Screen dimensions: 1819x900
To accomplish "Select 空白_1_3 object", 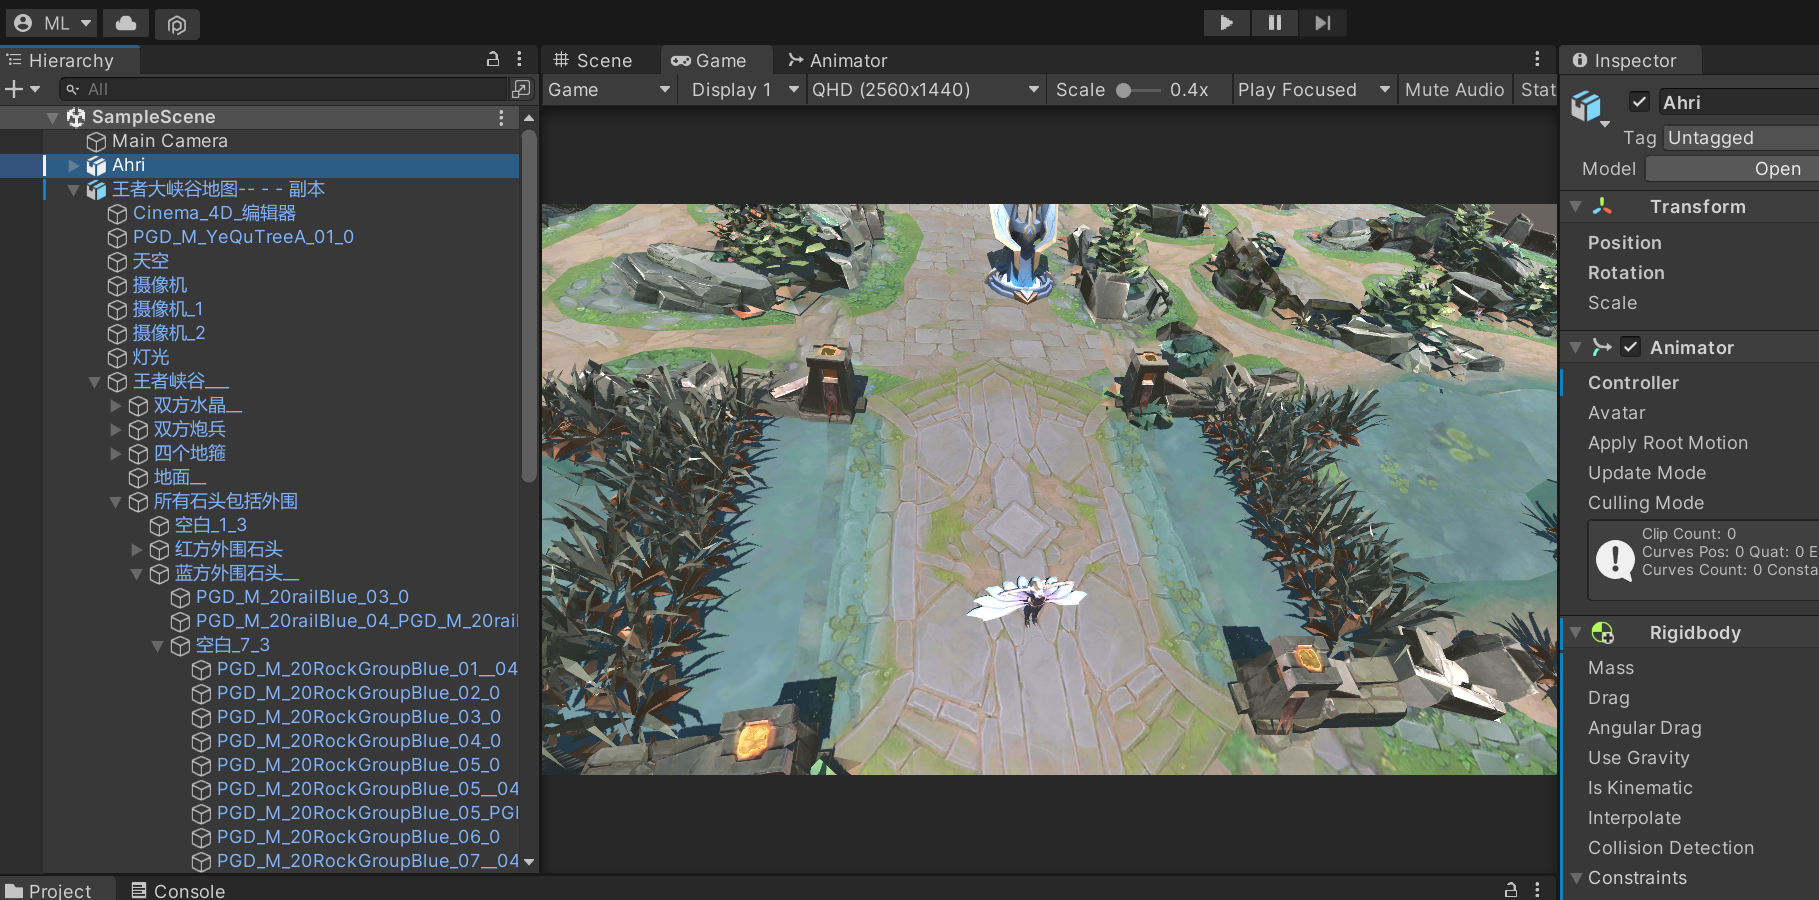I will coord(210,525).
